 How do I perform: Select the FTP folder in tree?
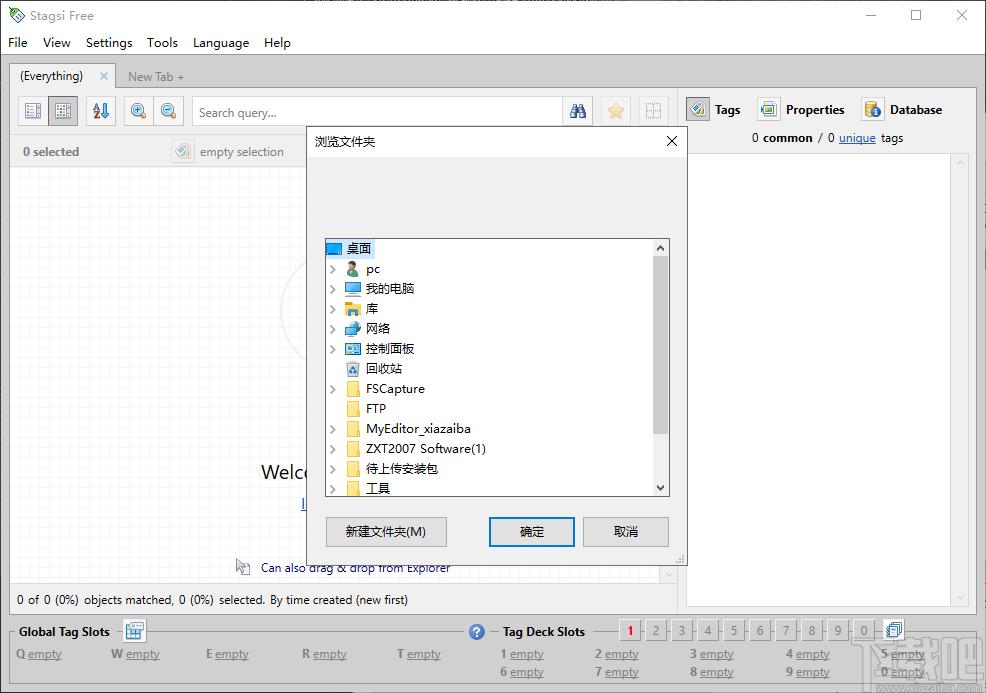coord(375,409)
